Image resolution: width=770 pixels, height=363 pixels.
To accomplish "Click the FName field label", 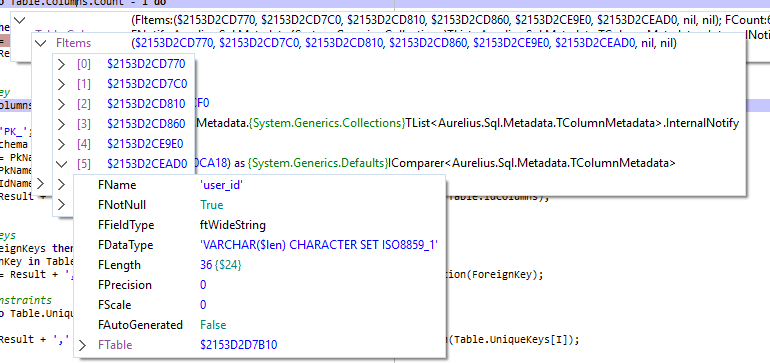I will coord(117,185).
